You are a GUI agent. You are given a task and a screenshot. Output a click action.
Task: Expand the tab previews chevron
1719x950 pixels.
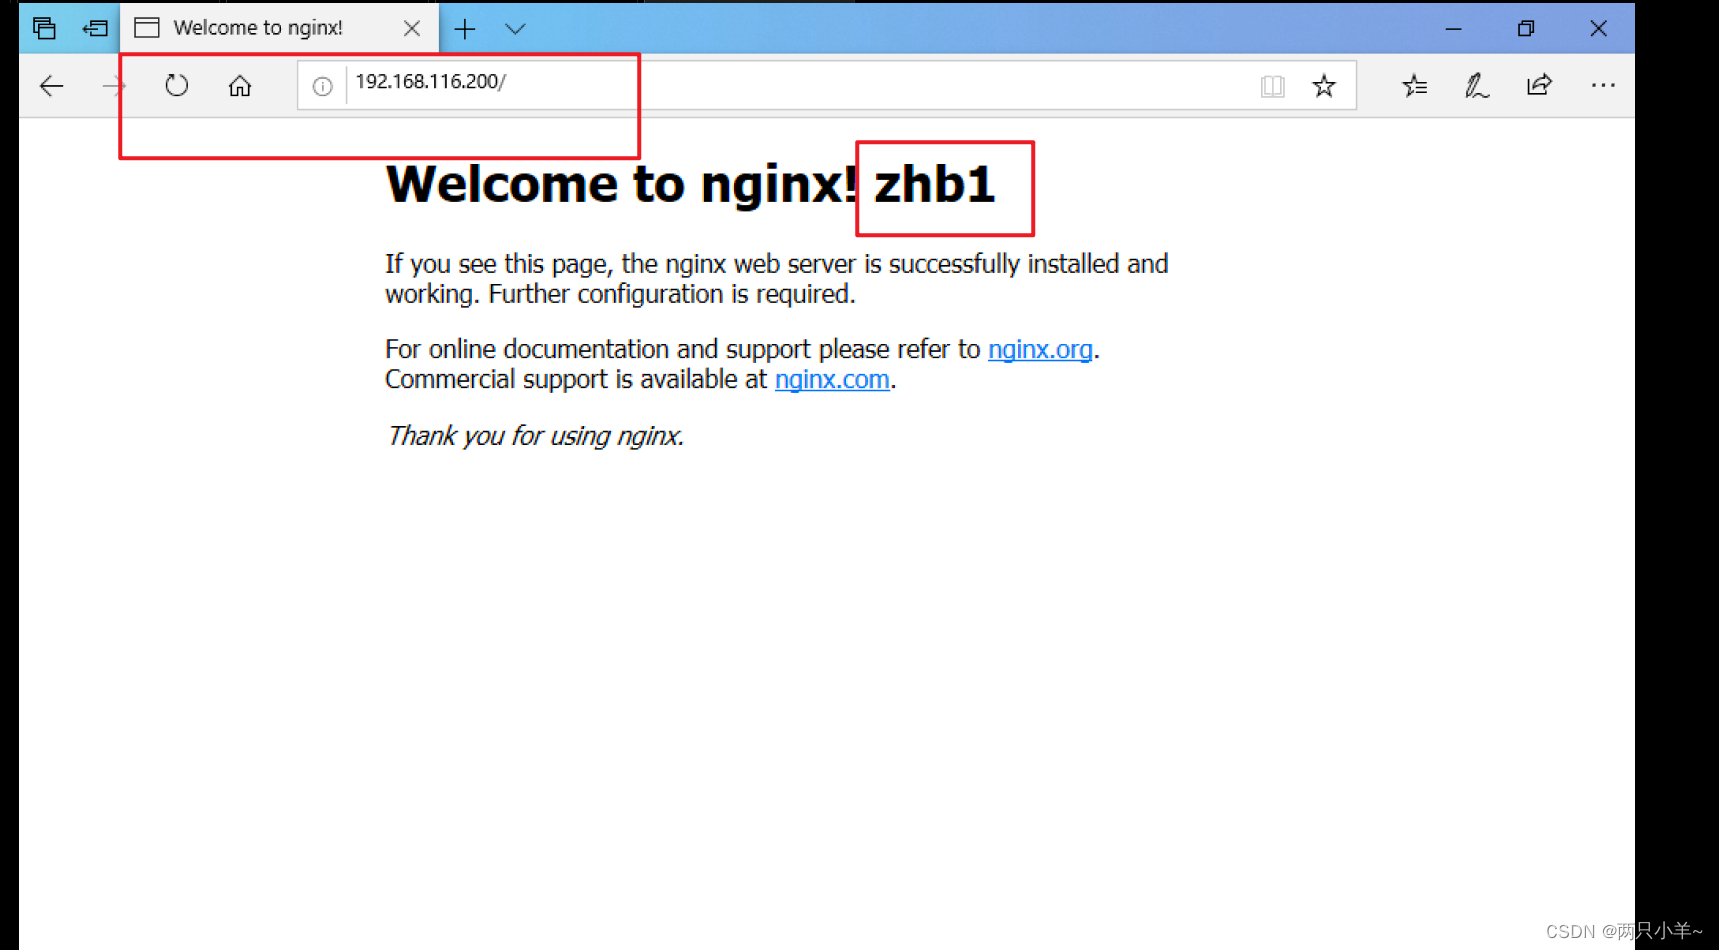point(515,29)
